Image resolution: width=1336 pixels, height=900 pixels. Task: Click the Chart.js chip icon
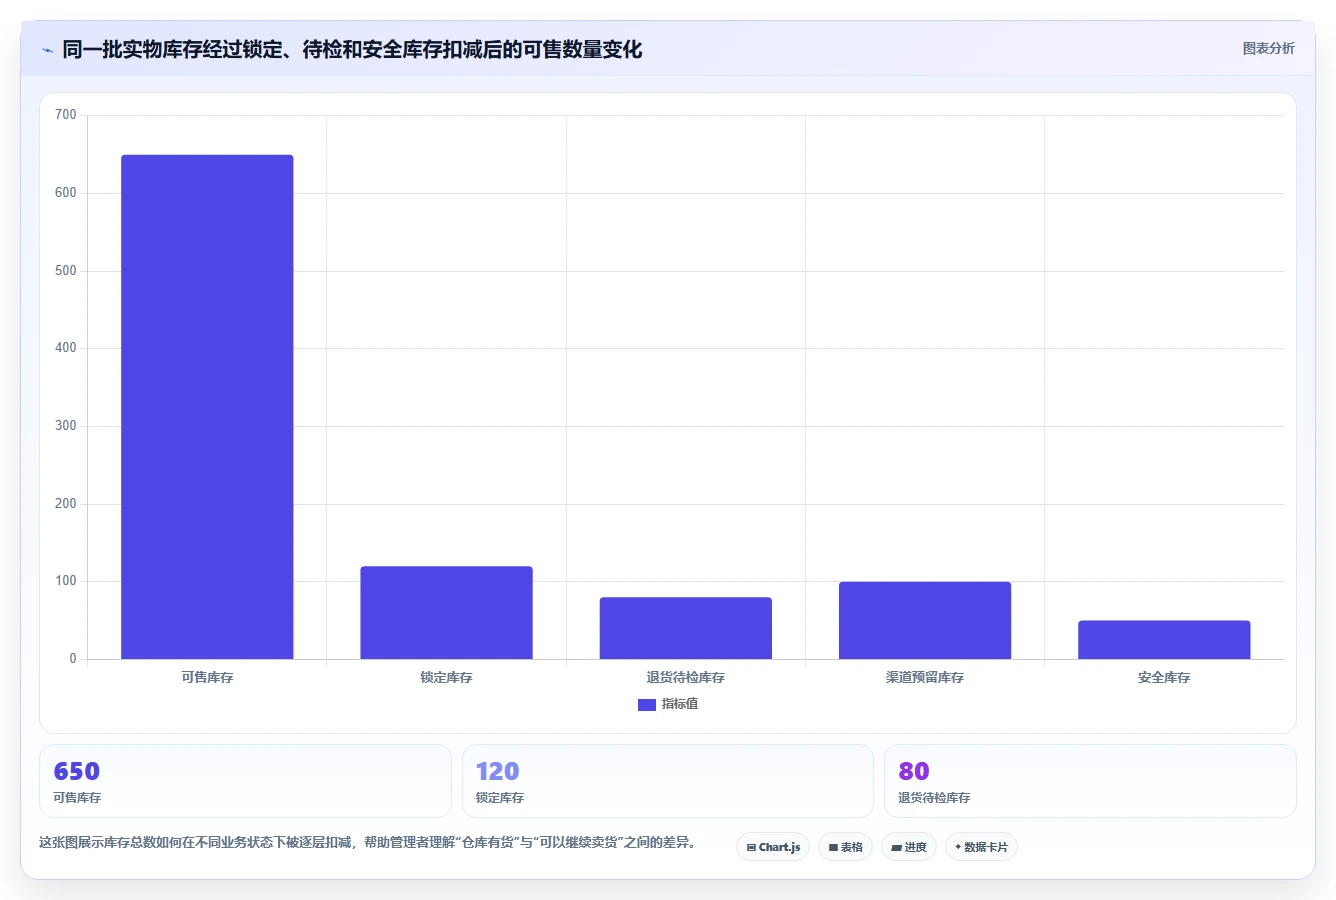pos(751,847)
